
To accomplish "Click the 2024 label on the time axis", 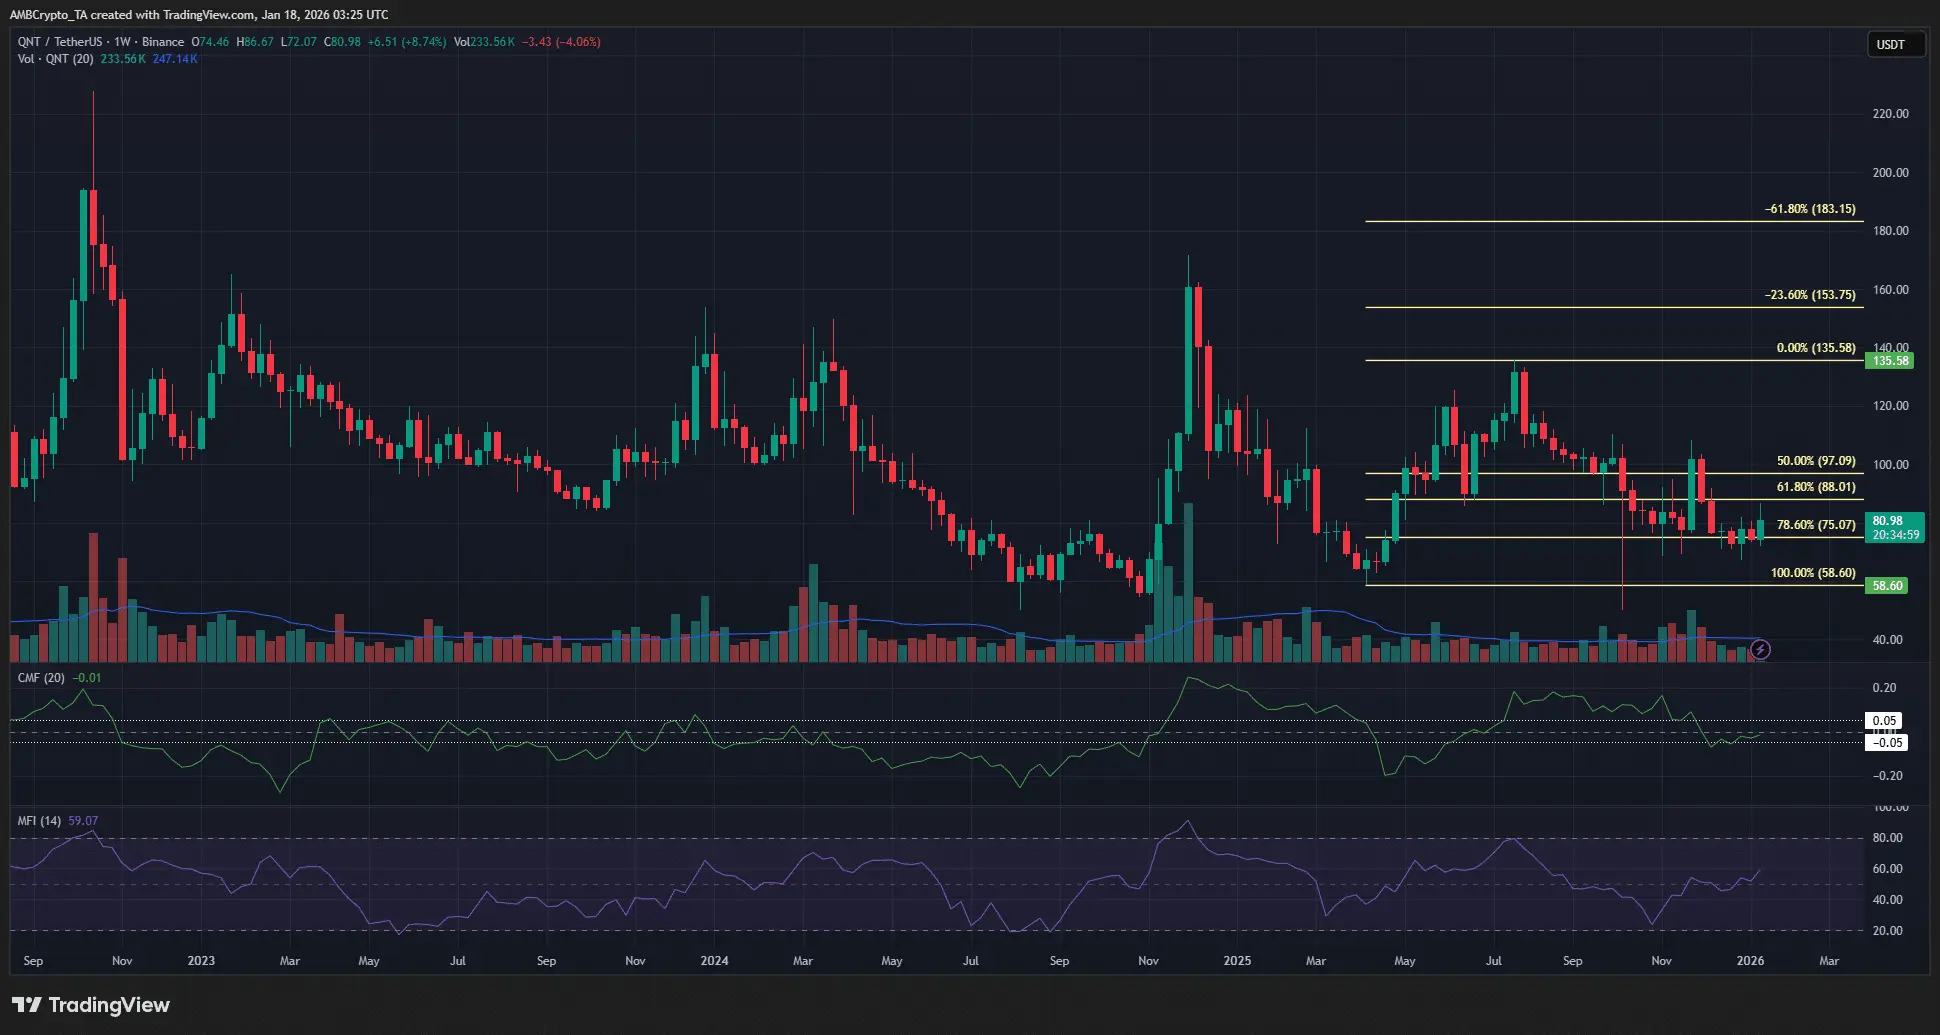I will (714, 961).
